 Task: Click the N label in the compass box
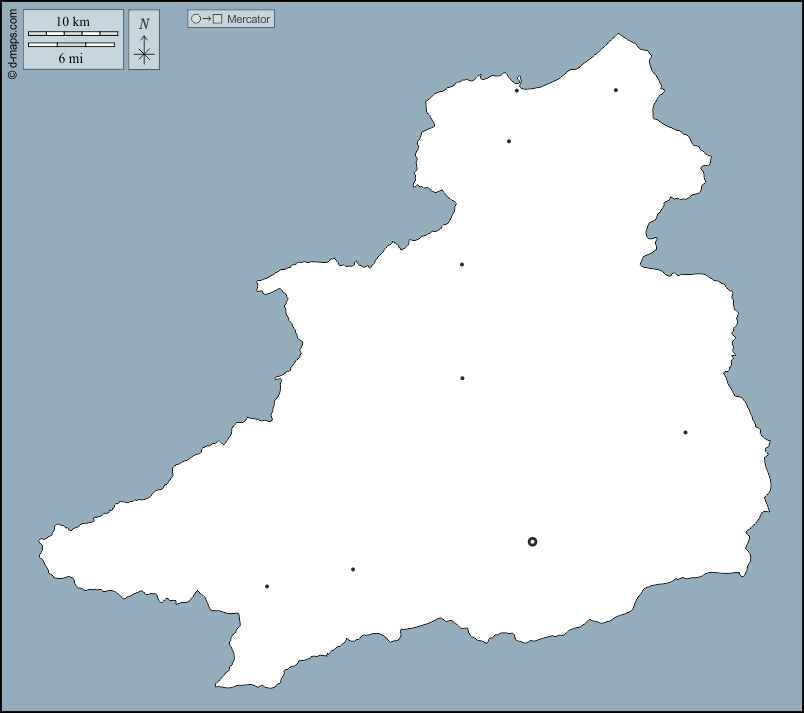144,22
